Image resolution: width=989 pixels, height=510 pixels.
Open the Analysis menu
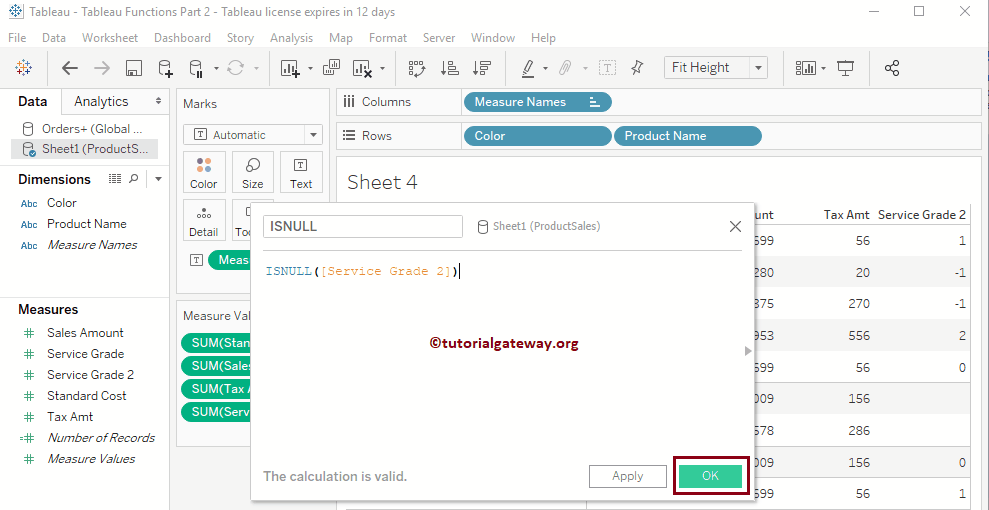[291, 38]
